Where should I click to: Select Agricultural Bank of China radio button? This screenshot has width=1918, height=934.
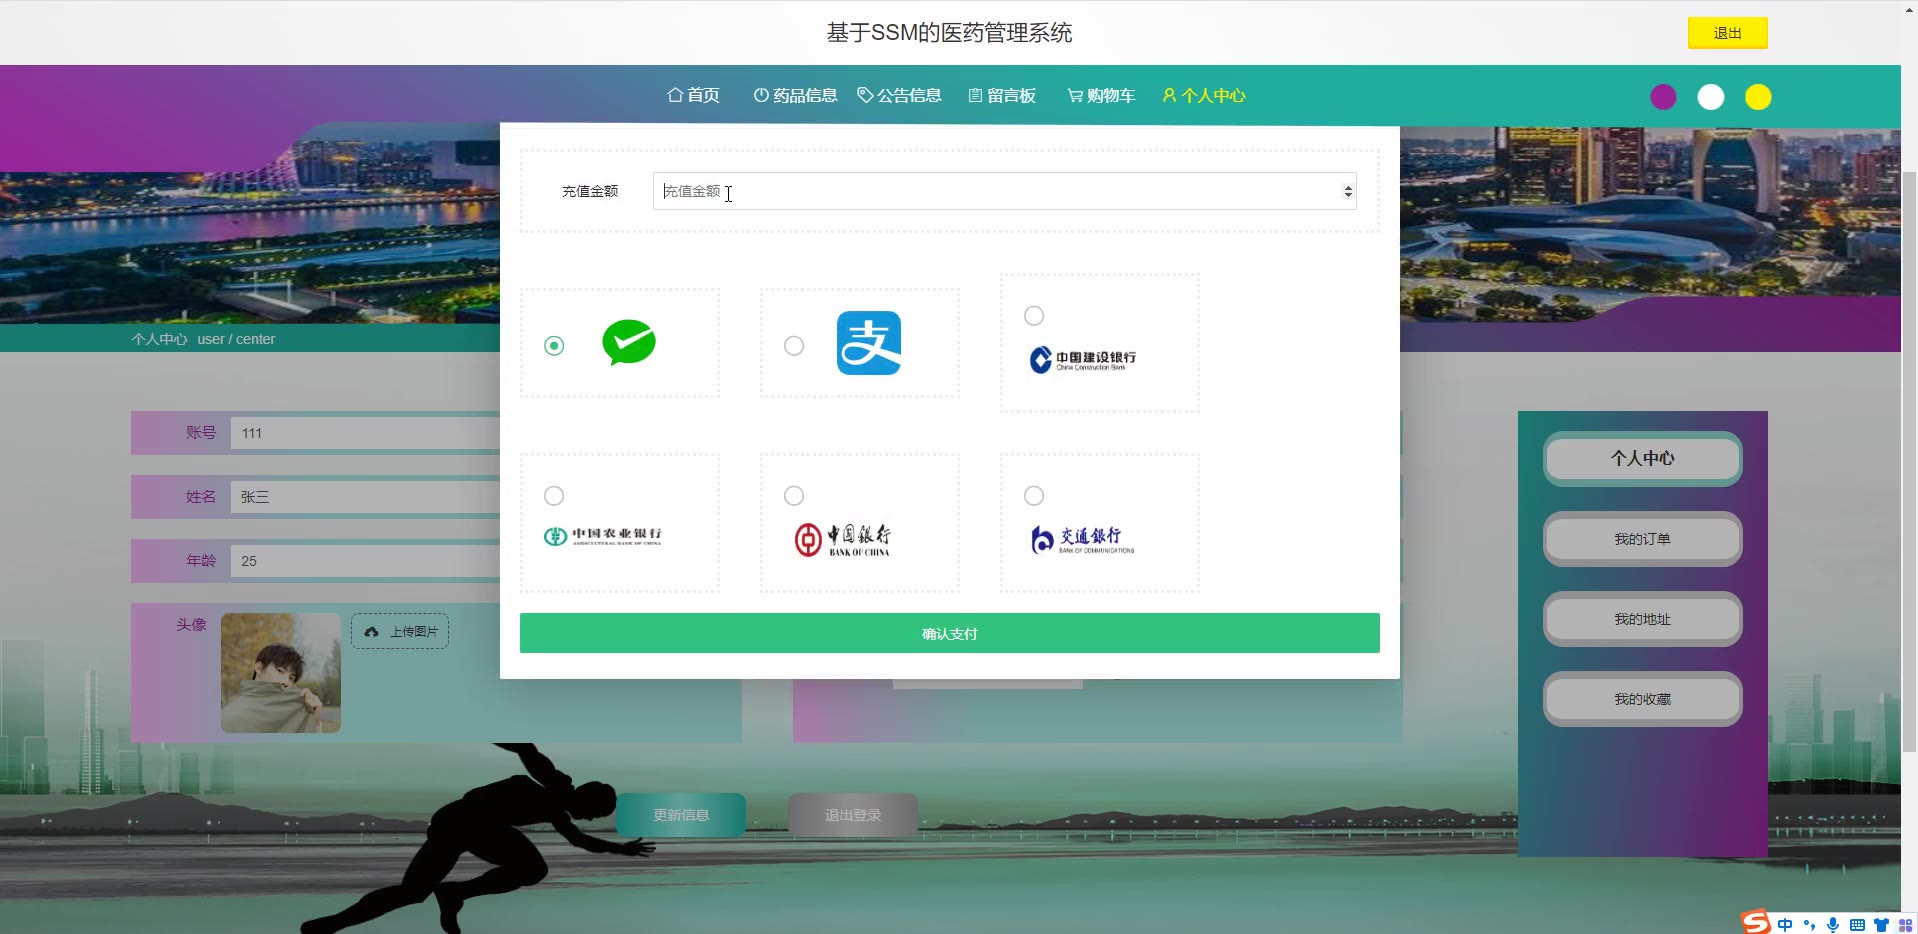pyautogui.click(x=554, y=496)
